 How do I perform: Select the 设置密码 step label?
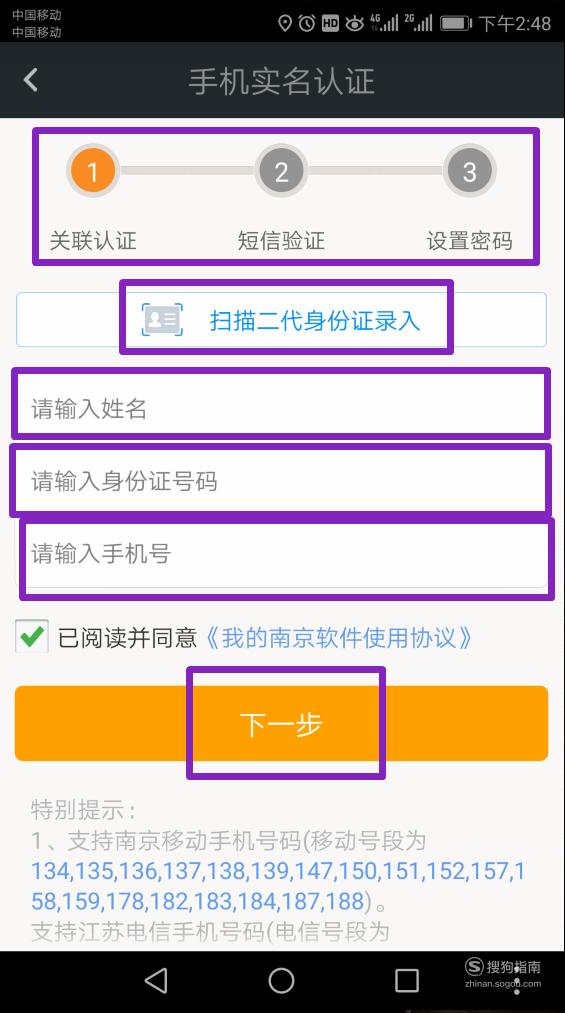pyautogui.click(x=469, y=241)
